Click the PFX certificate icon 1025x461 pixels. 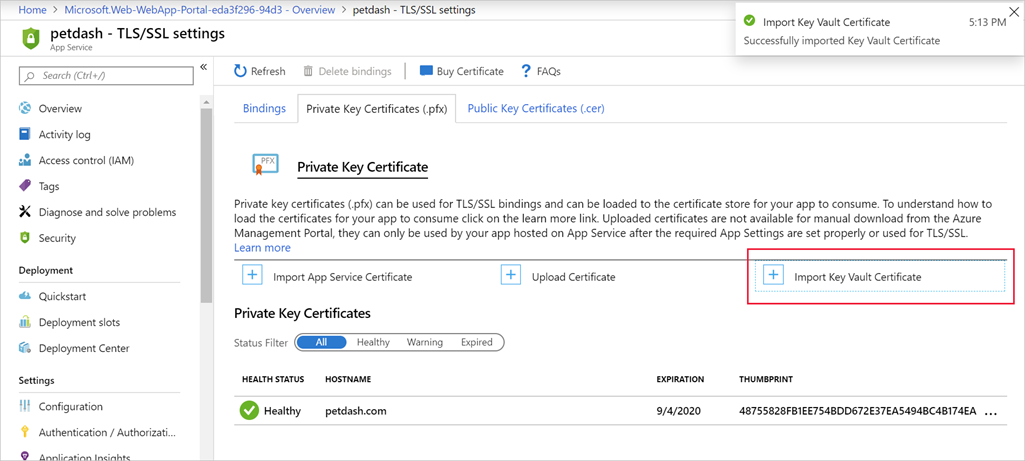266,164
